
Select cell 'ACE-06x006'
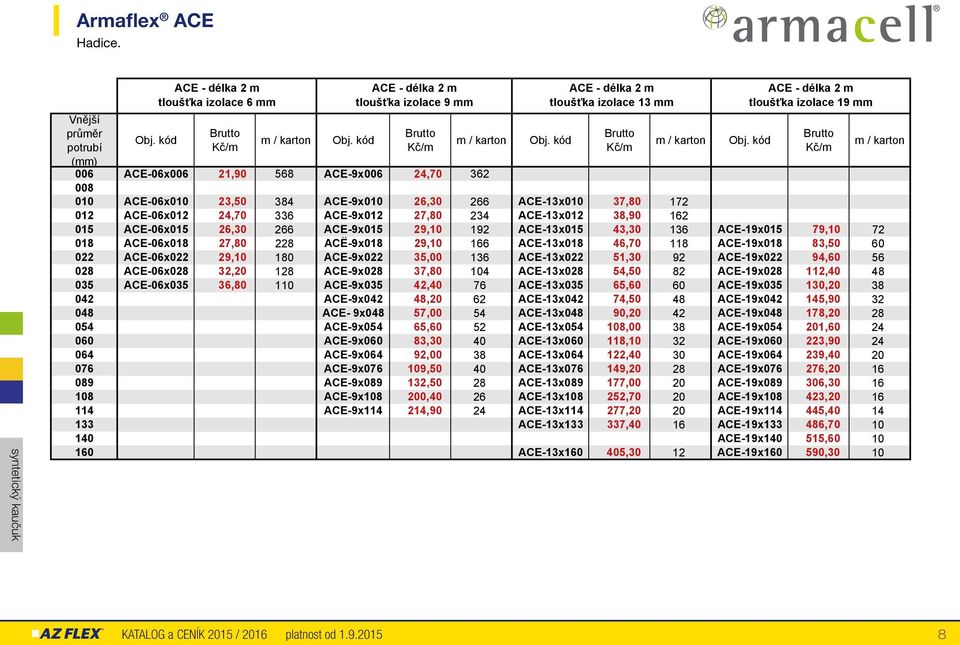click(x=156, y=174)
